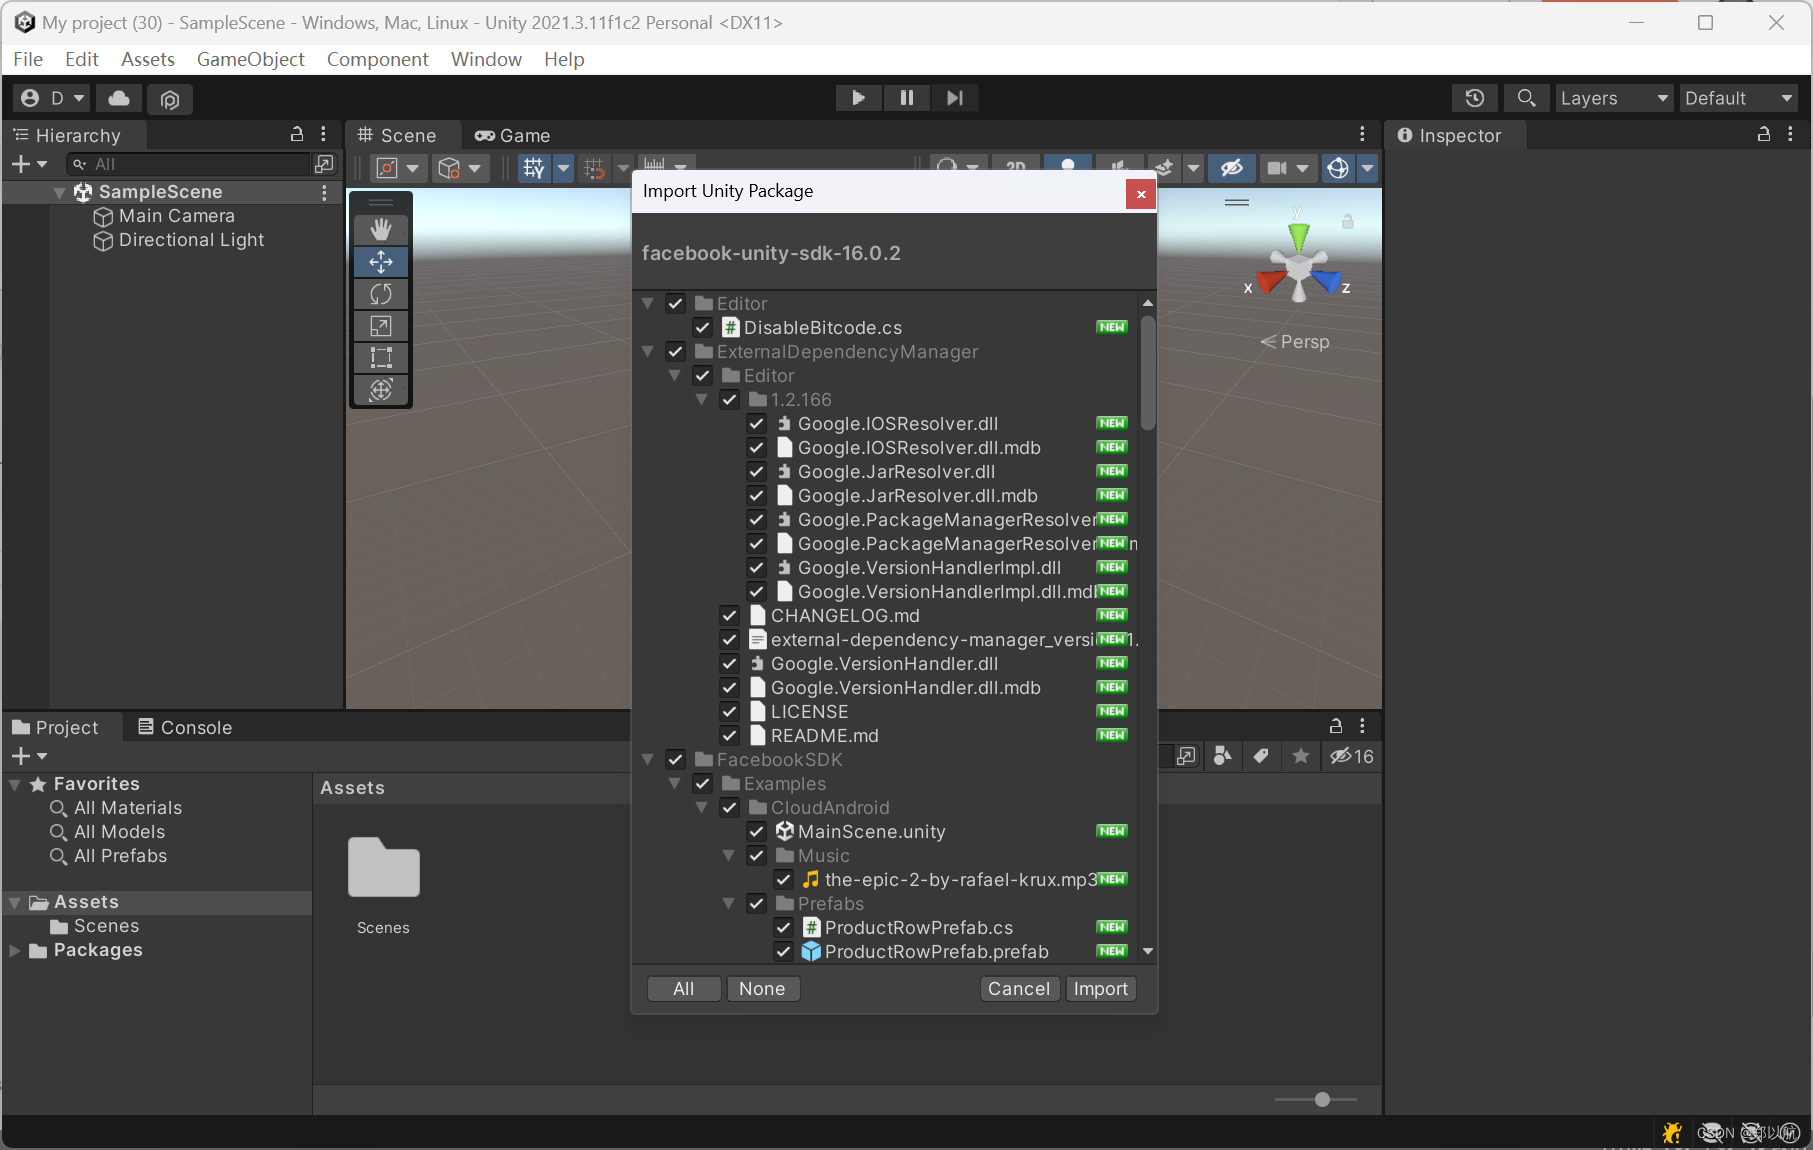Uncheck the FacebookSDK folder checkbox
The height and width of the screenshot is (1150, 1813).
click(676, 760)
